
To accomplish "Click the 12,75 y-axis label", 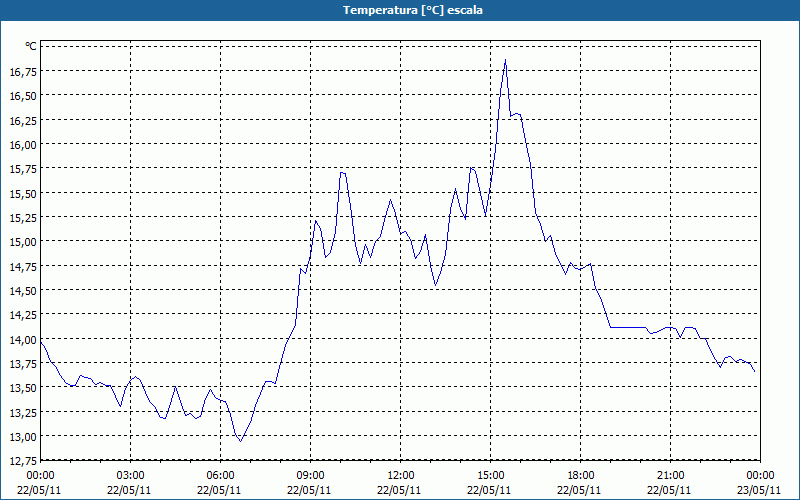I will pyautogui.click(x=23, y=461).
